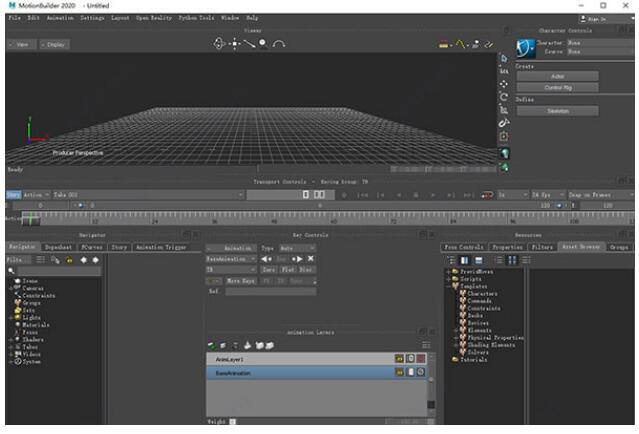This screenshot has height=434, width=639.
Task: Click the merge layers icon in Animation Layers
Action: click(247, 346)
